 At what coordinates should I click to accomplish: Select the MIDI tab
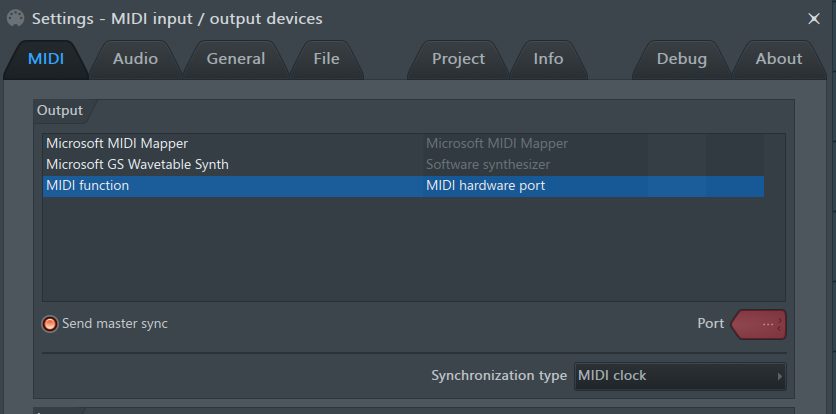click(x=46, y=59)
